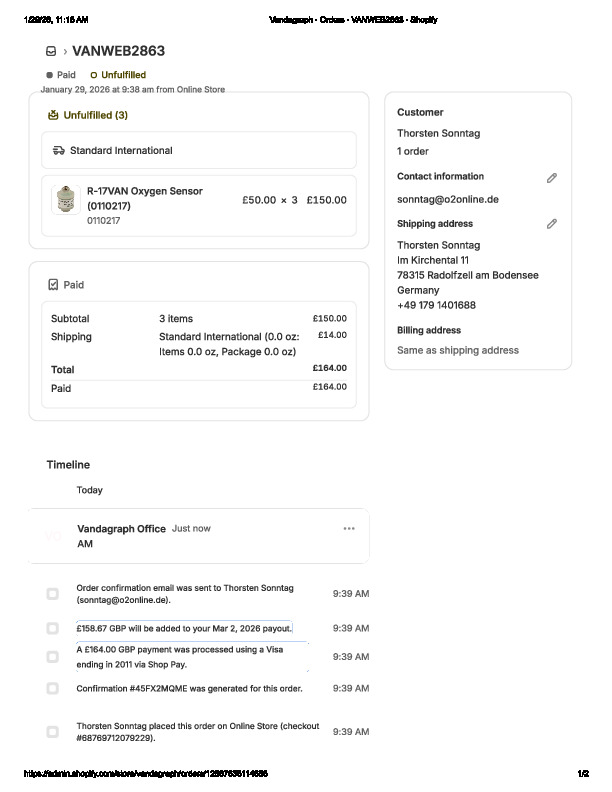The width and height of the screenshot is (612, 792).
Task: Click the breadcrumb chevron beside VANWEB2863
Action: [x=65, y=51]
